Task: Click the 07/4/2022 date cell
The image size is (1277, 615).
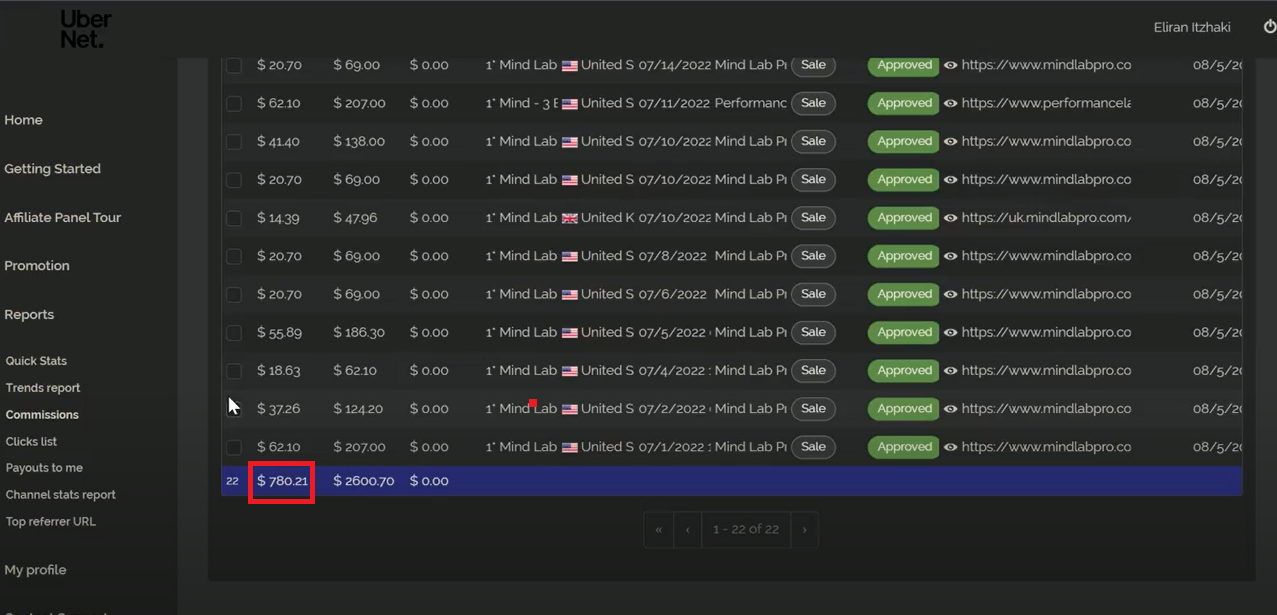Action: click(674, 371)
